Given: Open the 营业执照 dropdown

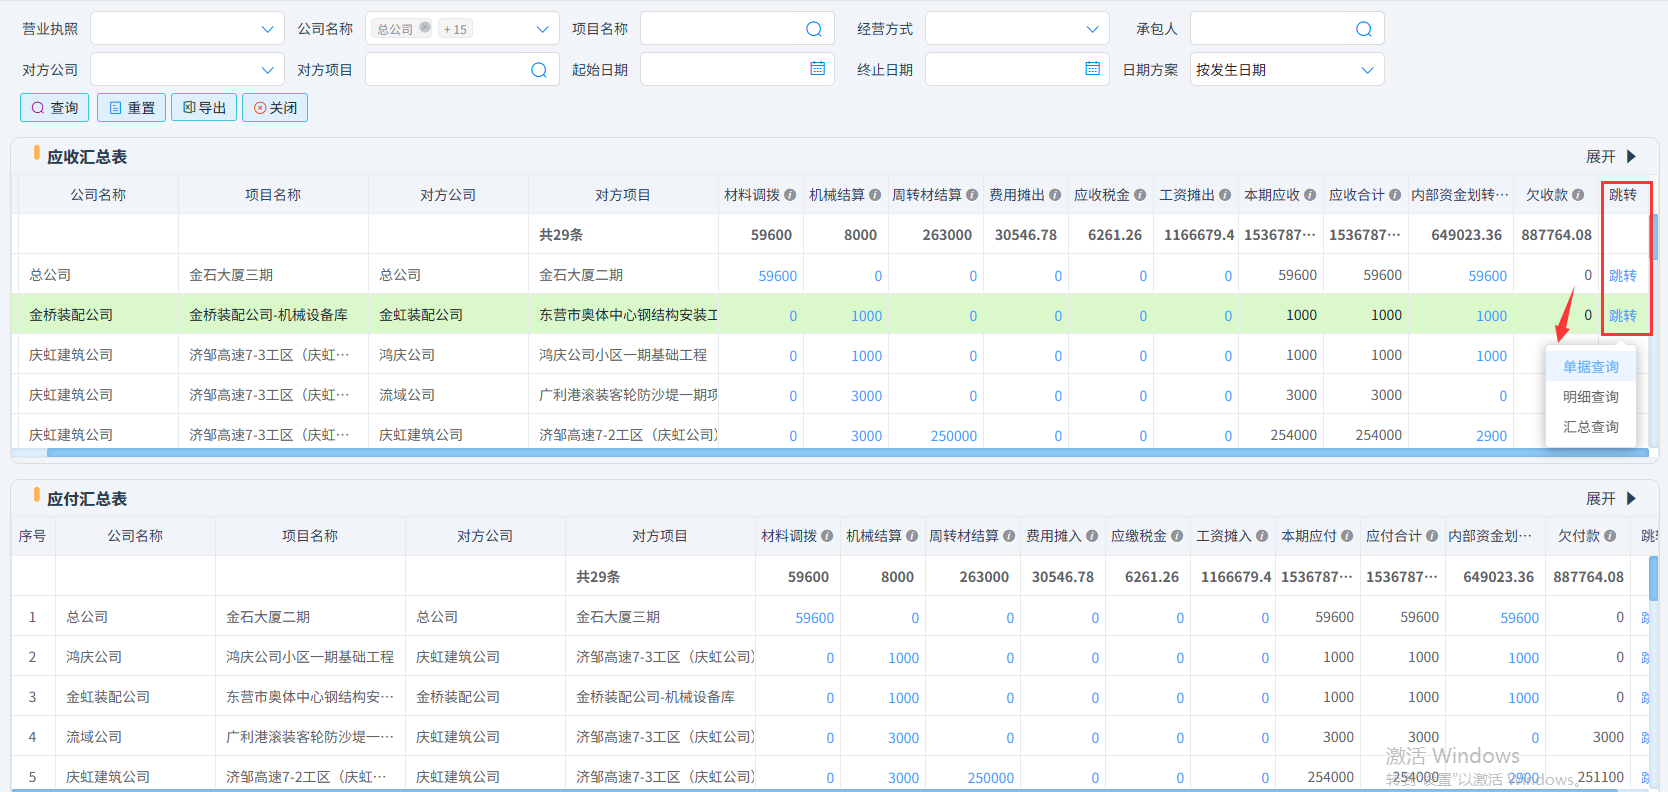Looking at the screenshot, I should (x=266, y=29).
